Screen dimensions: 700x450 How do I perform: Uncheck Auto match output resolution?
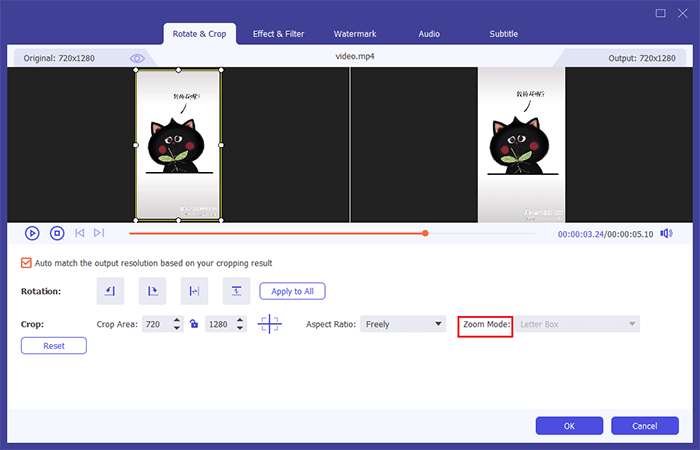[x=26, y=263]
